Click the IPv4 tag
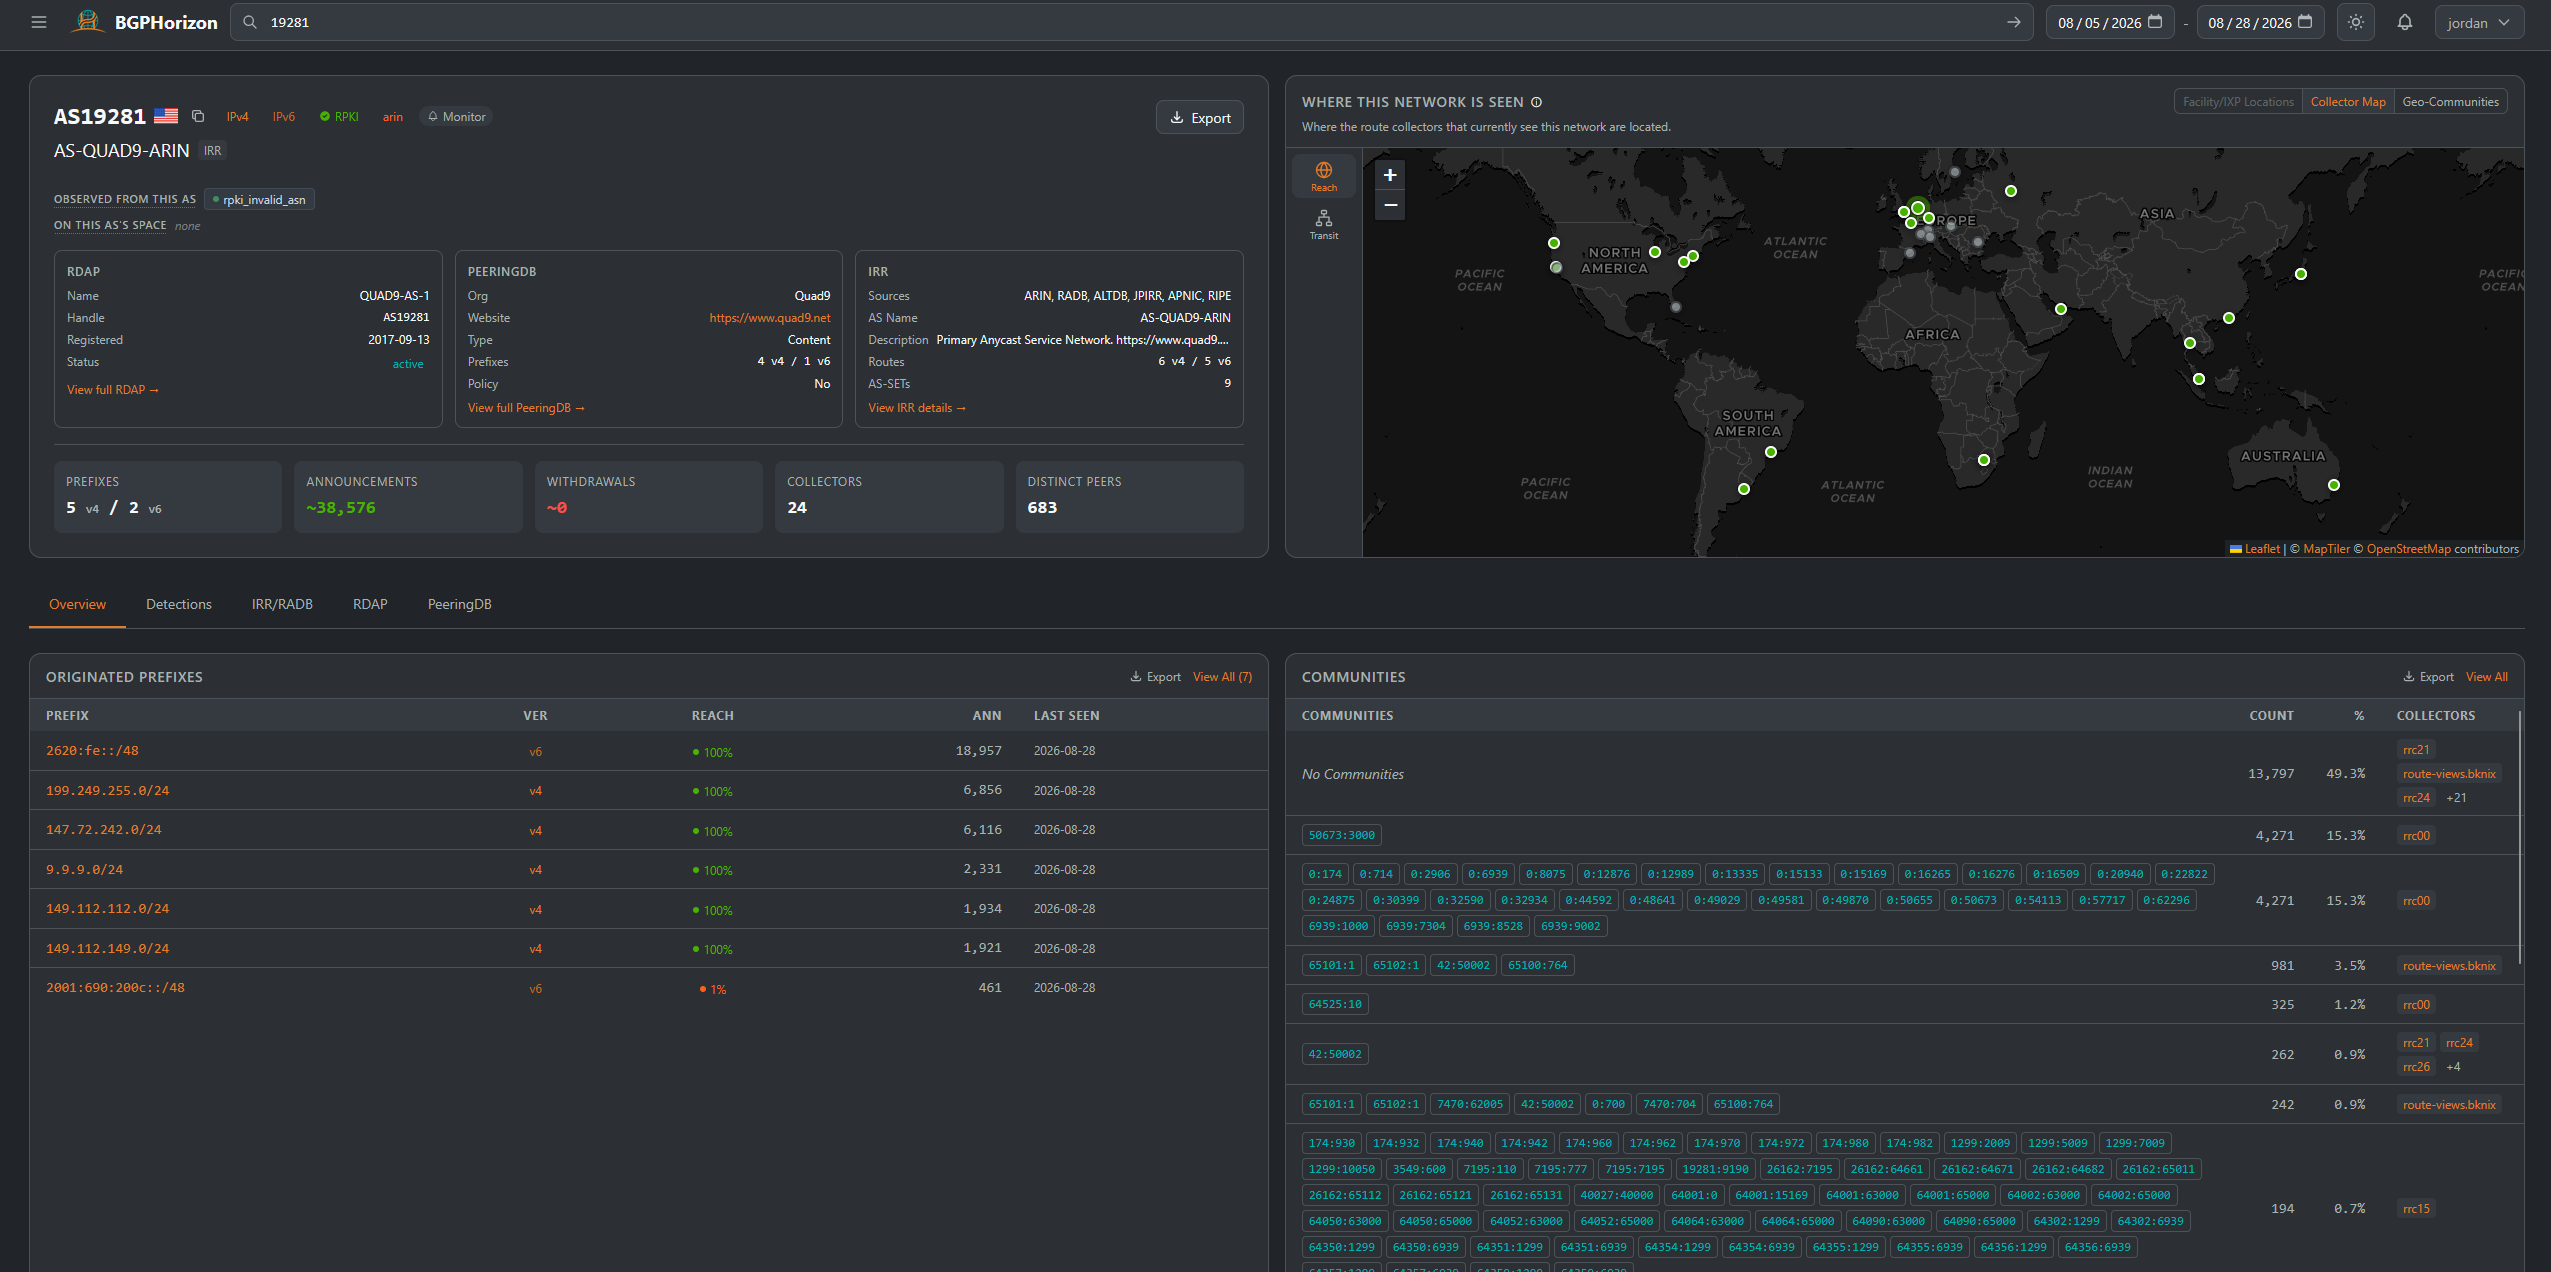2551x1272 pixels. click(x=237, y=117)
